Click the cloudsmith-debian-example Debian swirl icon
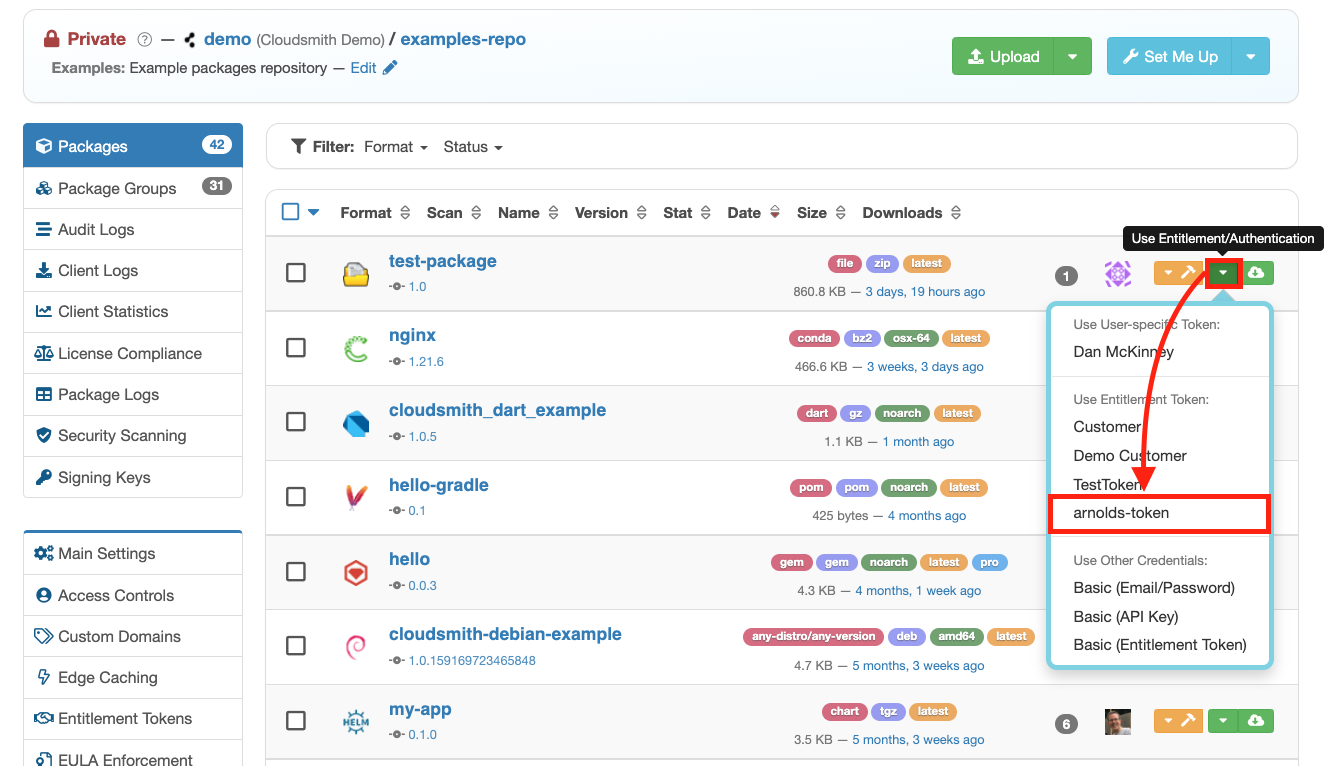1344x766 pixels. coord(356,647)
